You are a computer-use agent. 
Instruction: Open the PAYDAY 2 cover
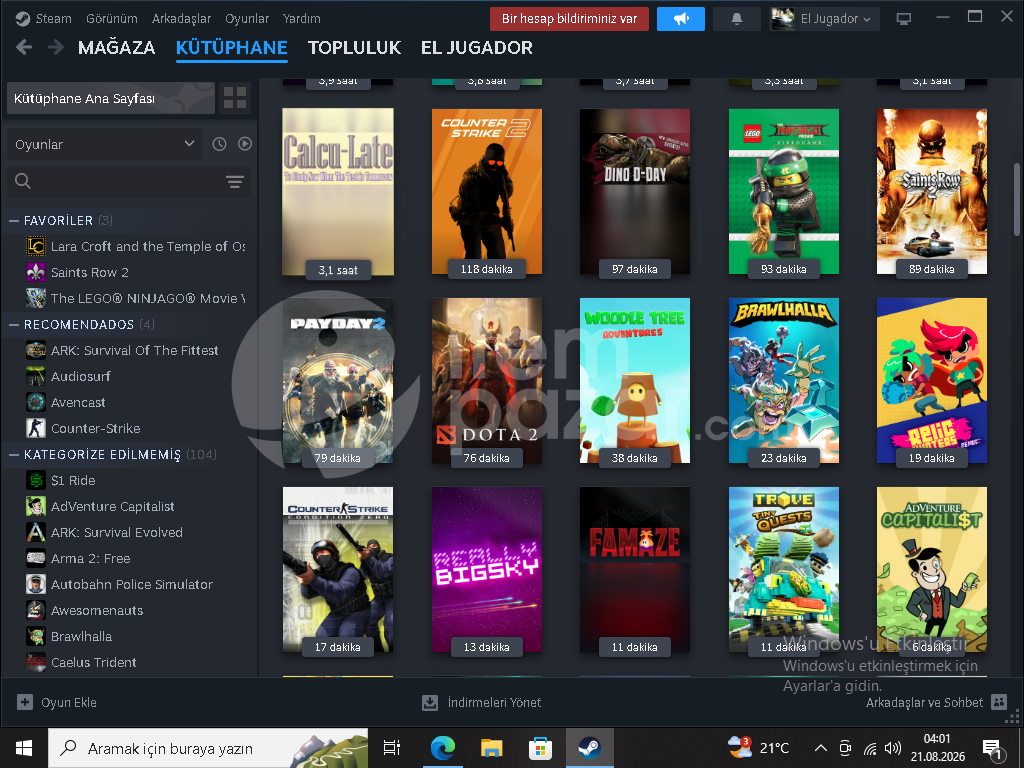(x=338, y=381)
